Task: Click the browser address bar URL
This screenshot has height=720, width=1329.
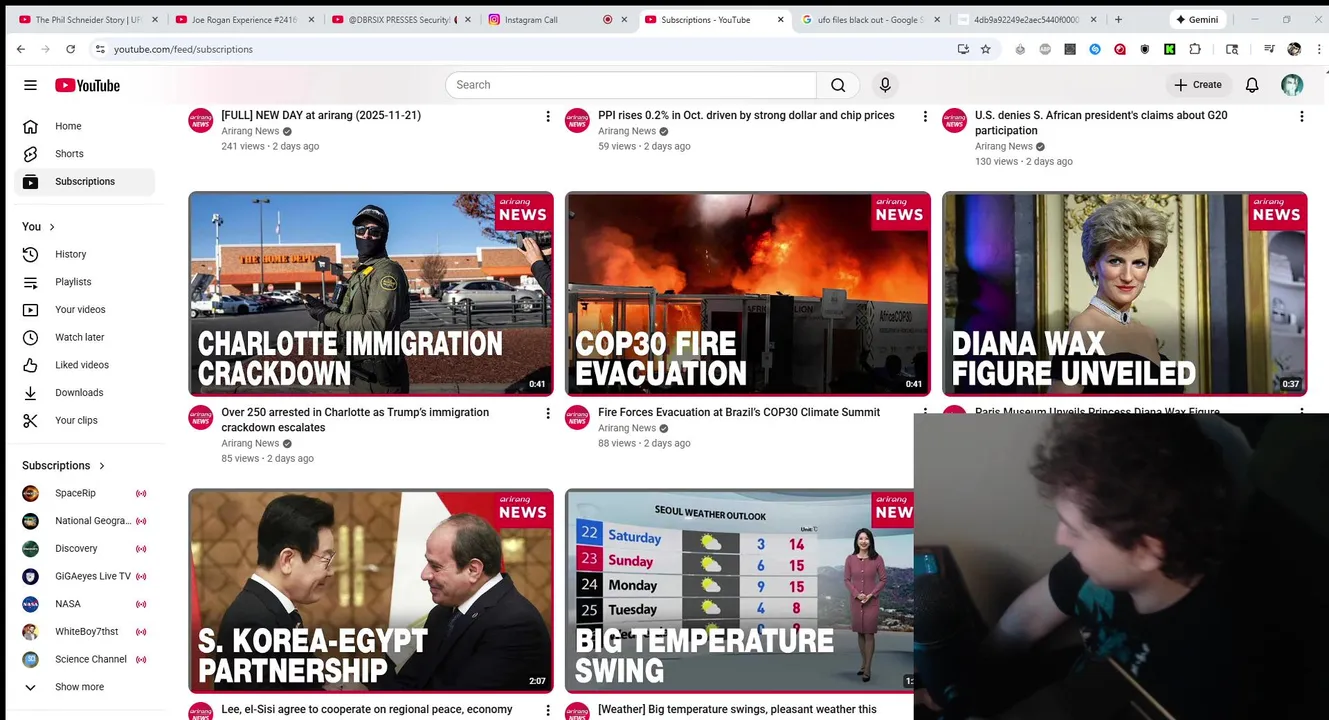Action: coord(183,49)
